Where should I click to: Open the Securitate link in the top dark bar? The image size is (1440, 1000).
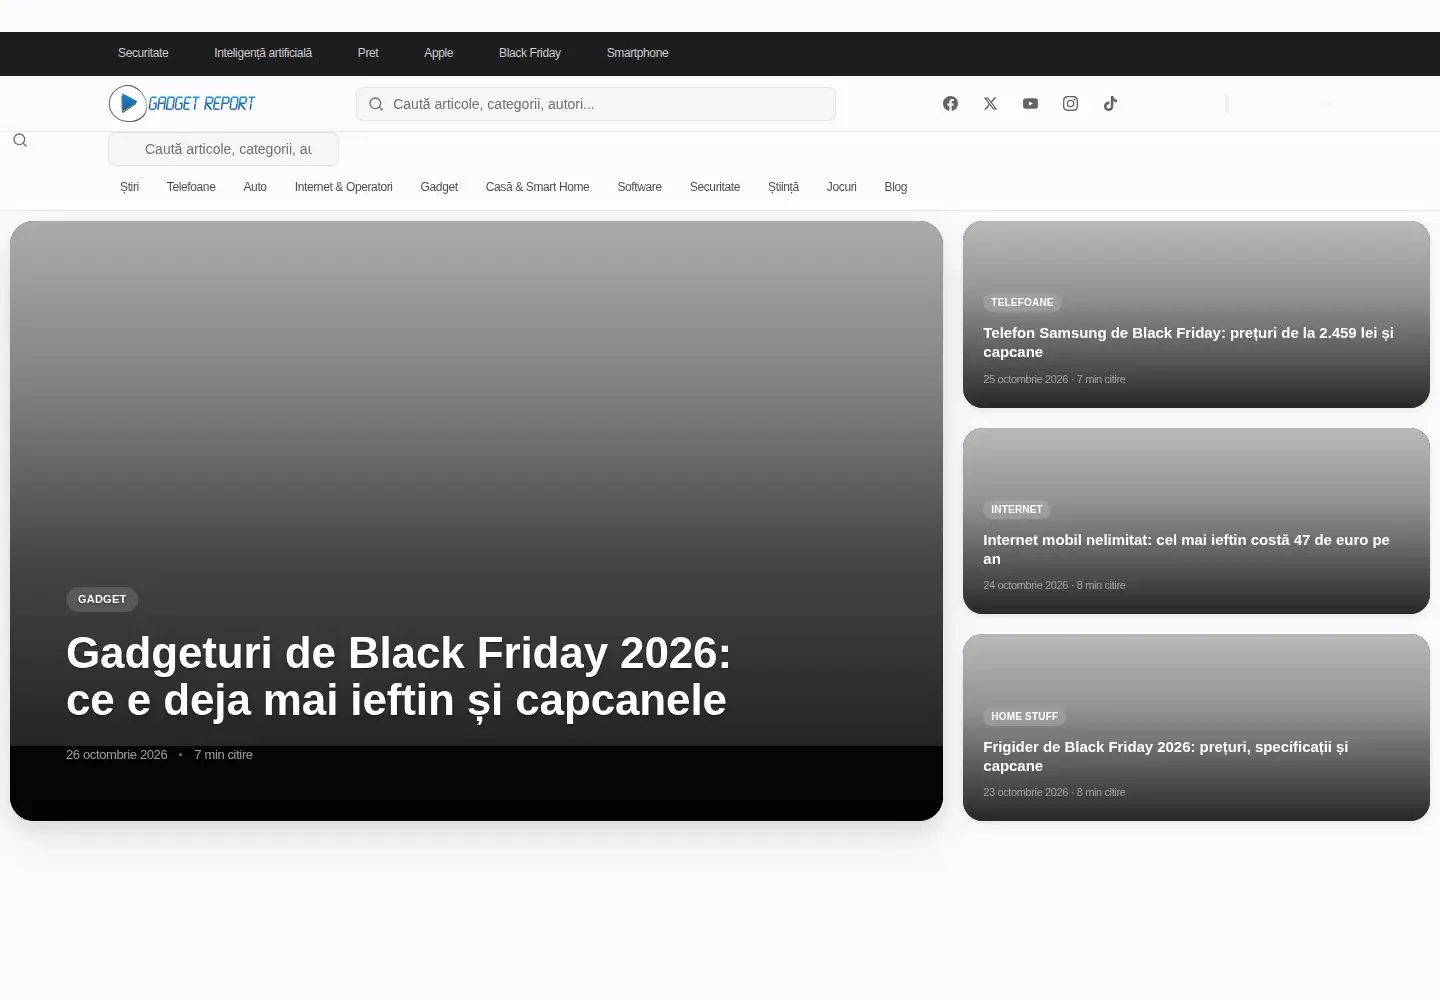tap(143, 53)
